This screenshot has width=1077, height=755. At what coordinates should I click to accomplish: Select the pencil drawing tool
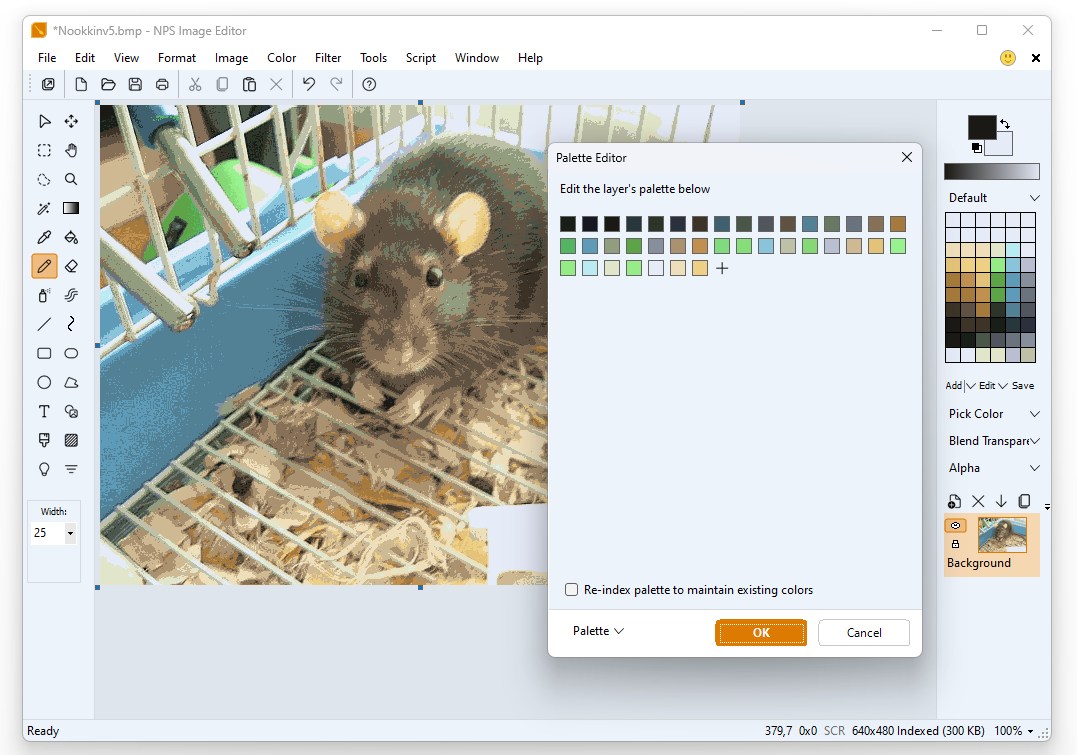coord(45,266)
